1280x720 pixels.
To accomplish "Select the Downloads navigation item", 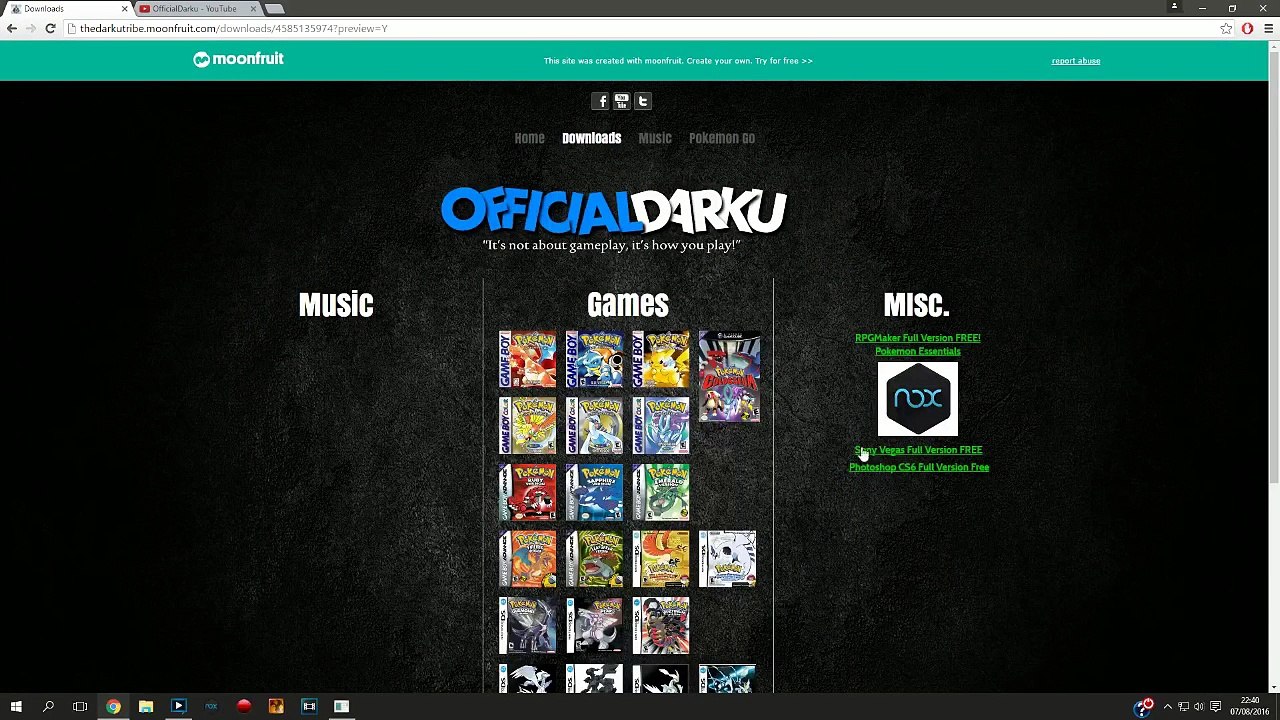I will (x=591, y=138).
